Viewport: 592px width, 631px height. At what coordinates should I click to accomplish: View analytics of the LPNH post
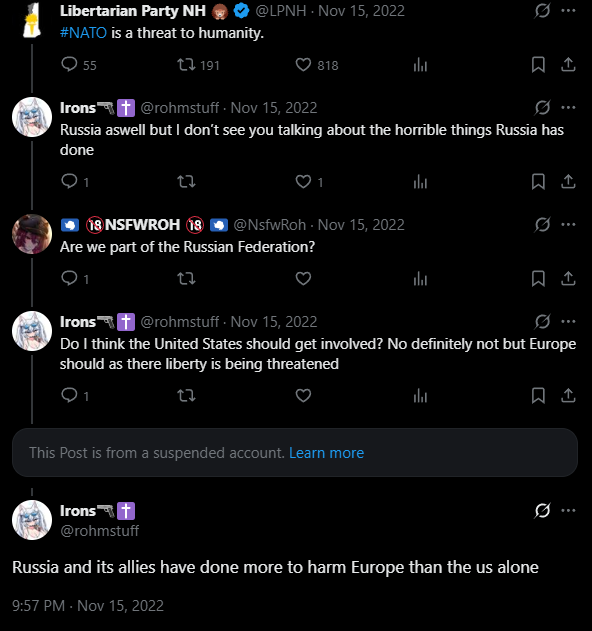pyautogui.click(x=420, y=65)
